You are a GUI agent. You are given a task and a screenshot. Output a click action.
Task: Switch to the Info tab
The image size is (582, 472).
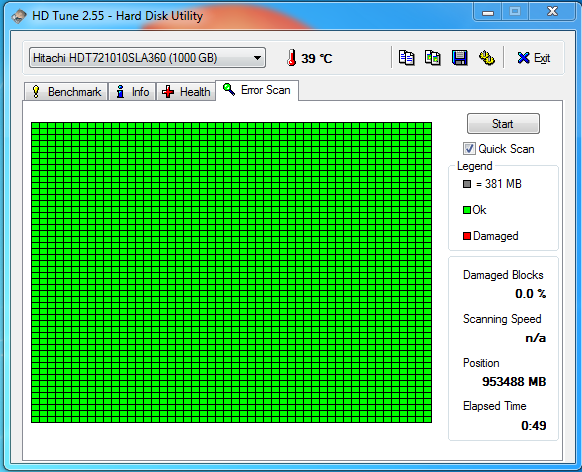tap(132, 92)
